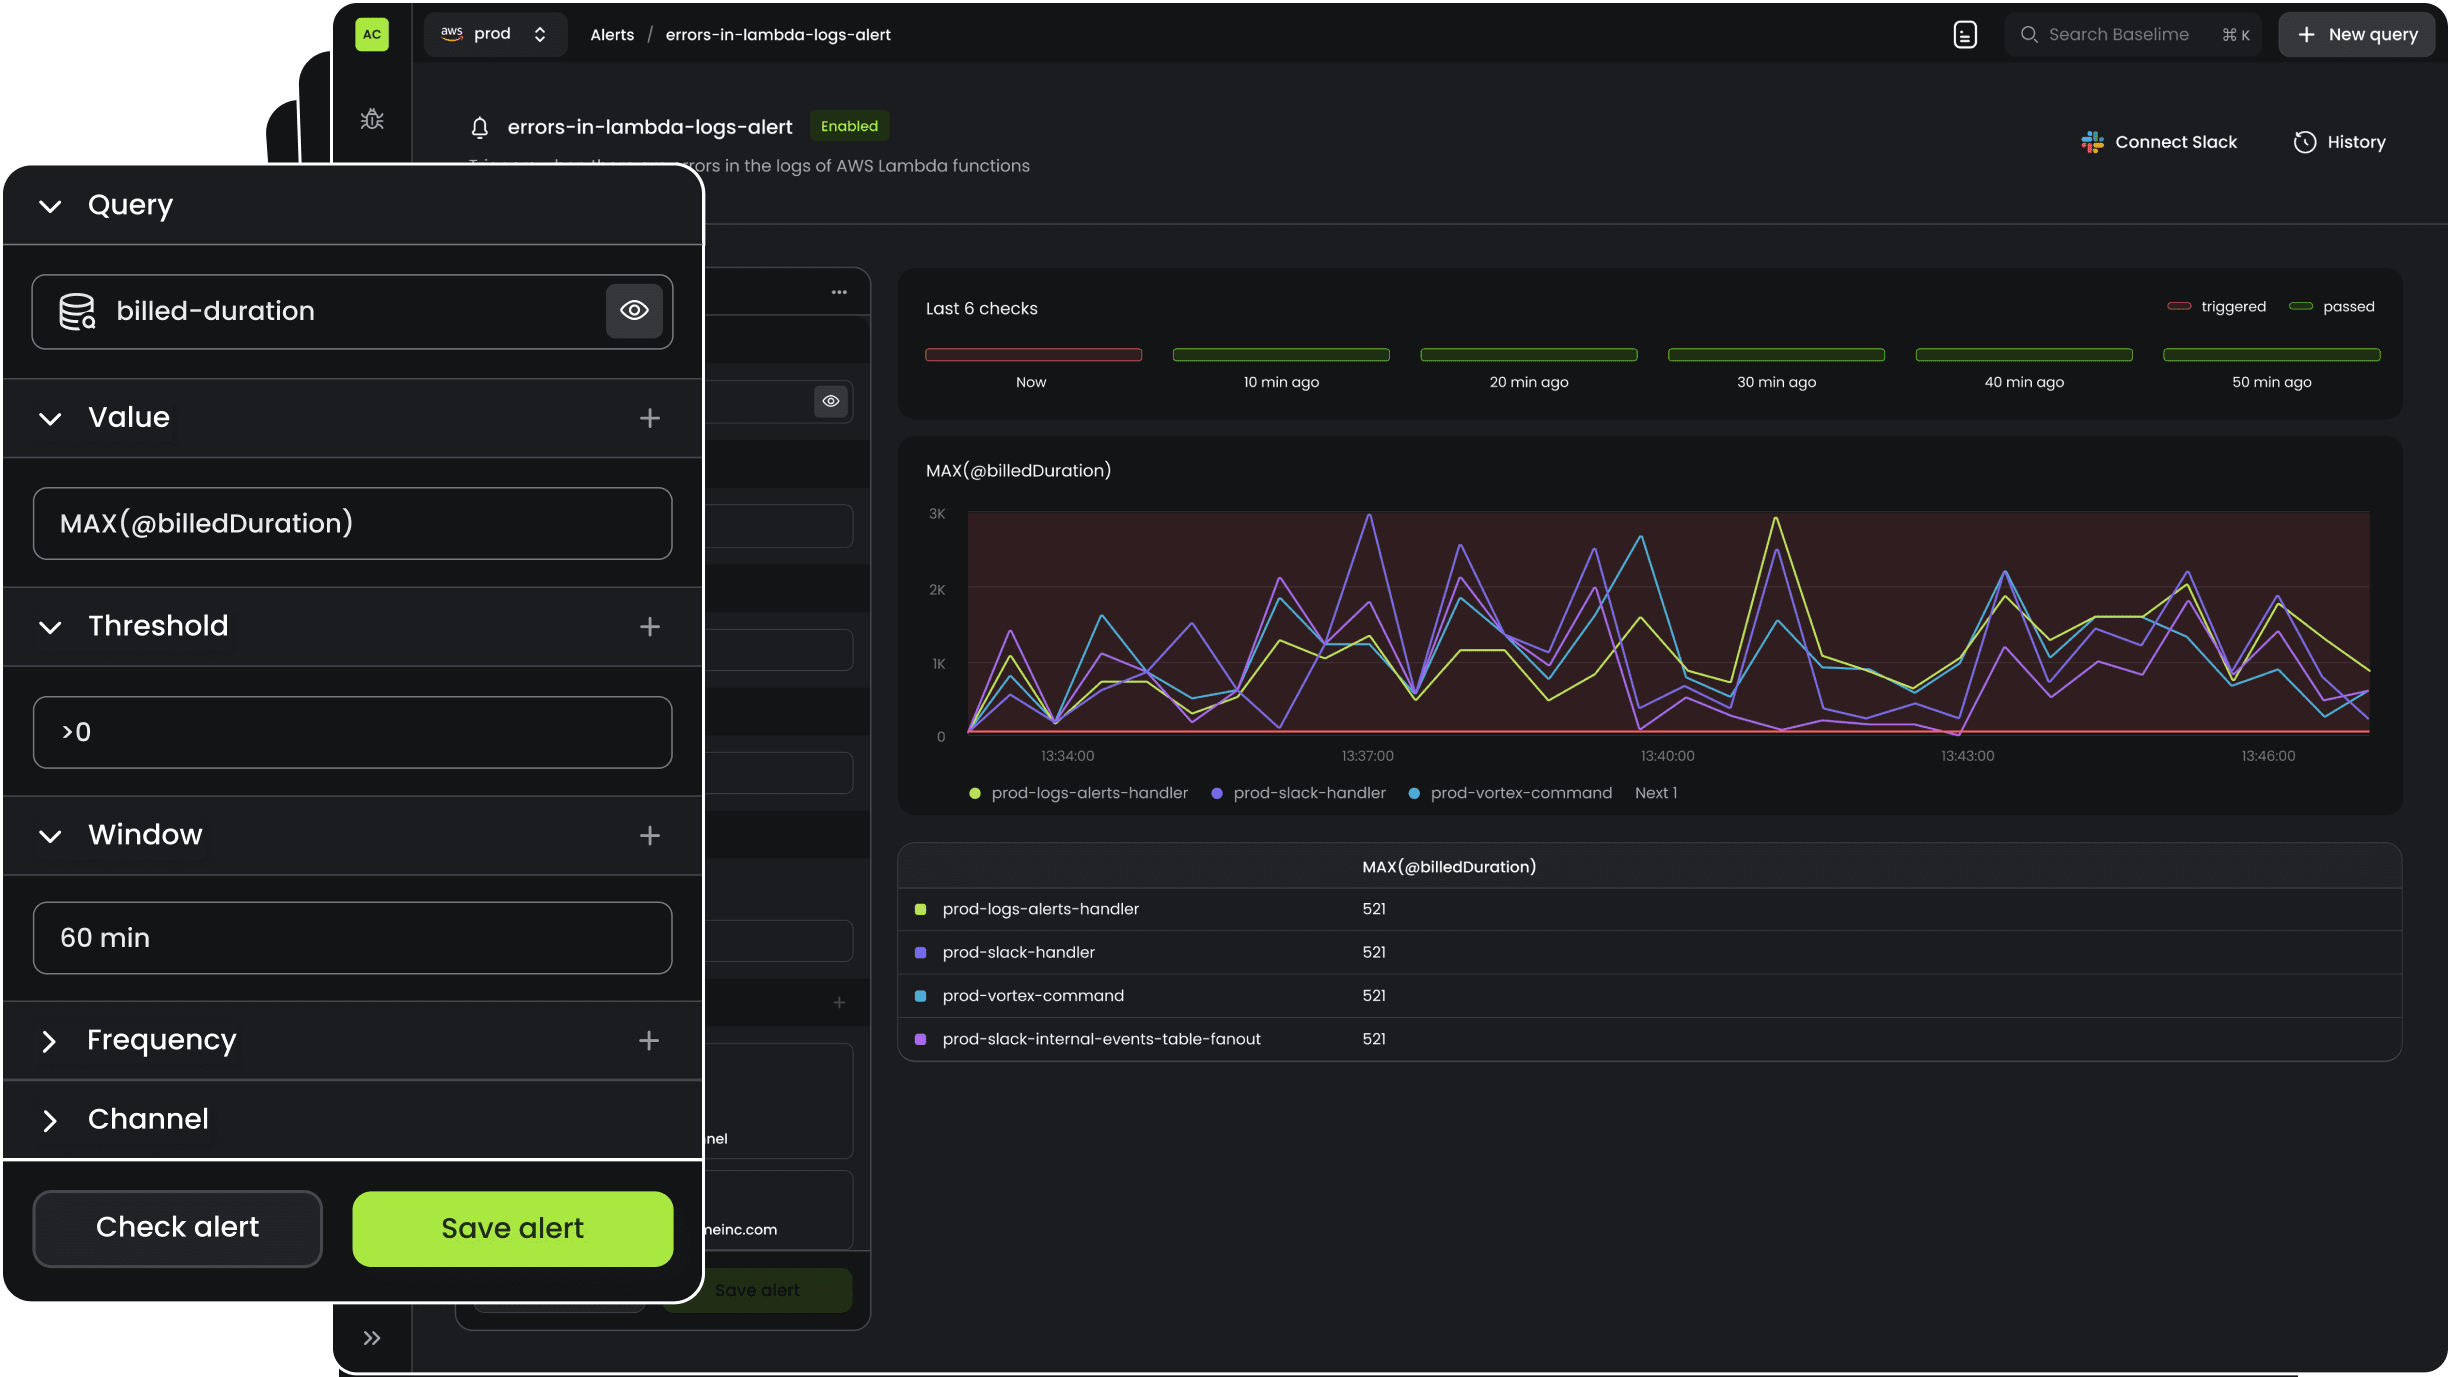Open three-dots menu in alert panel
This screenshot has width=2451, height=1377.
tap(839, 292)
